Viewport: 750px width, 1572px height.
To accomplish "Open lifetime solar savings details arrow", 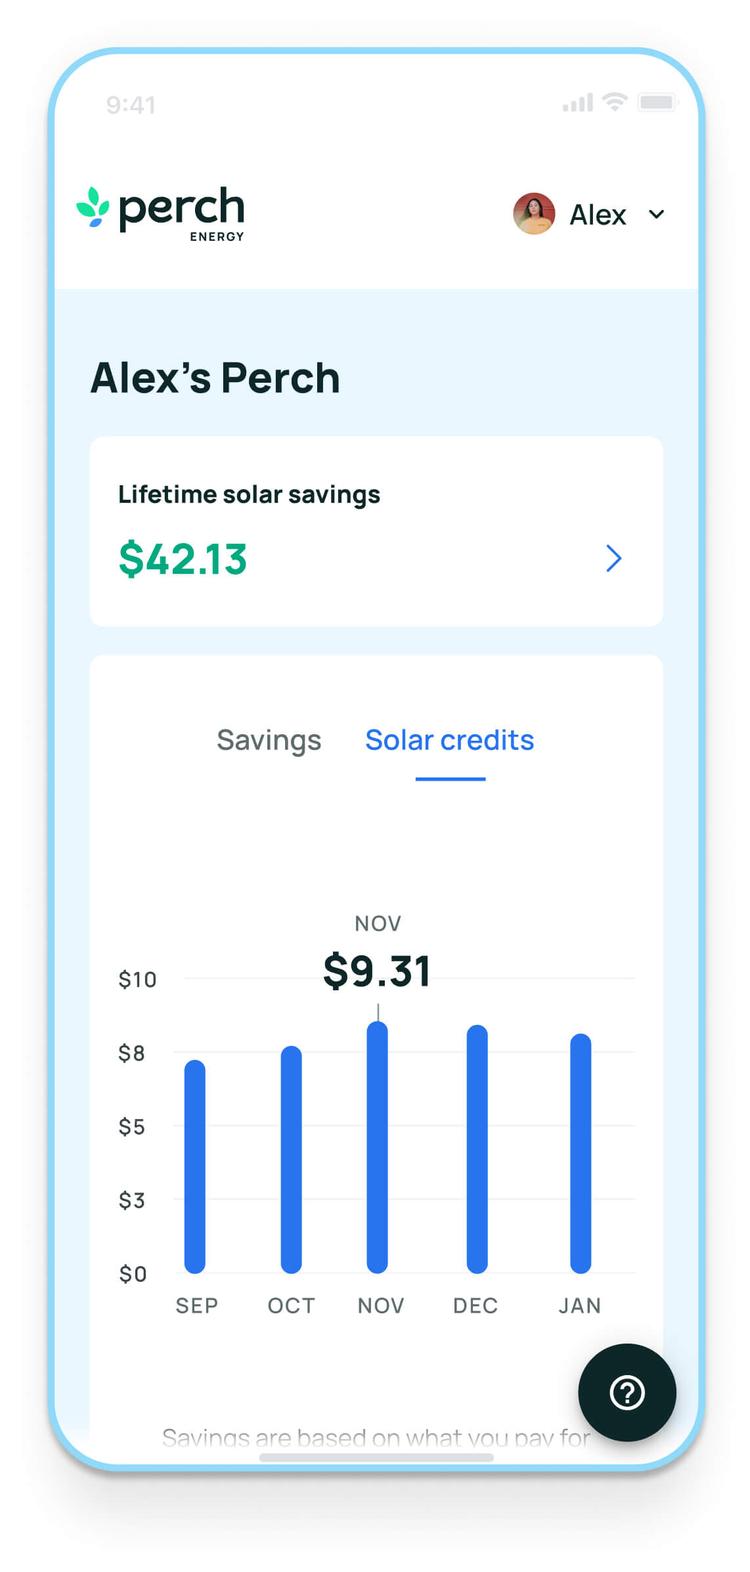I will (614, 558).
